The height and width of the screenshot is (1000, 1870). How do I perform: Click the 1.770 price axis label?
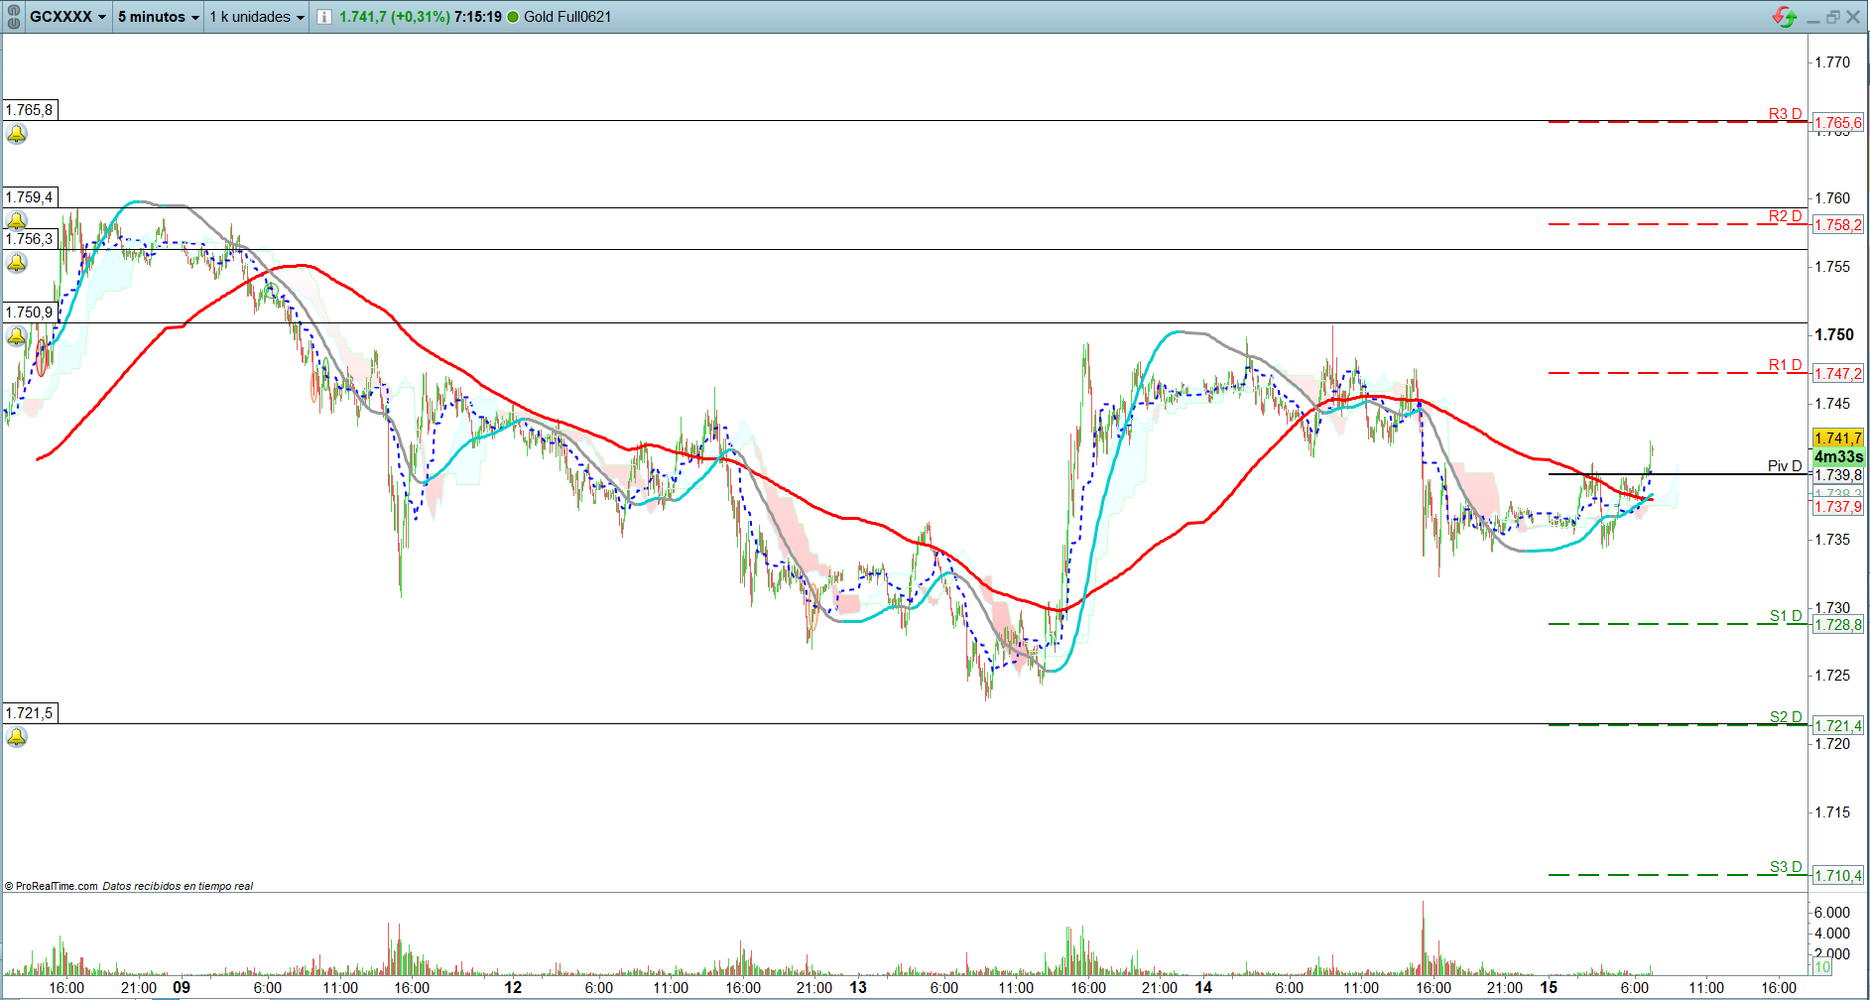(1832, 62)
